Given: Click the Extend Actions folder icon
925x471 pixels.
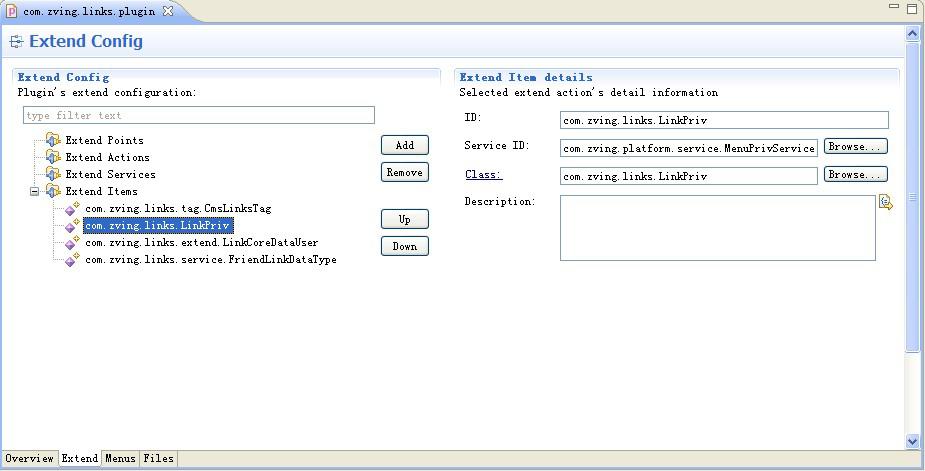Looking at the screenshot, I should (53, 157).
